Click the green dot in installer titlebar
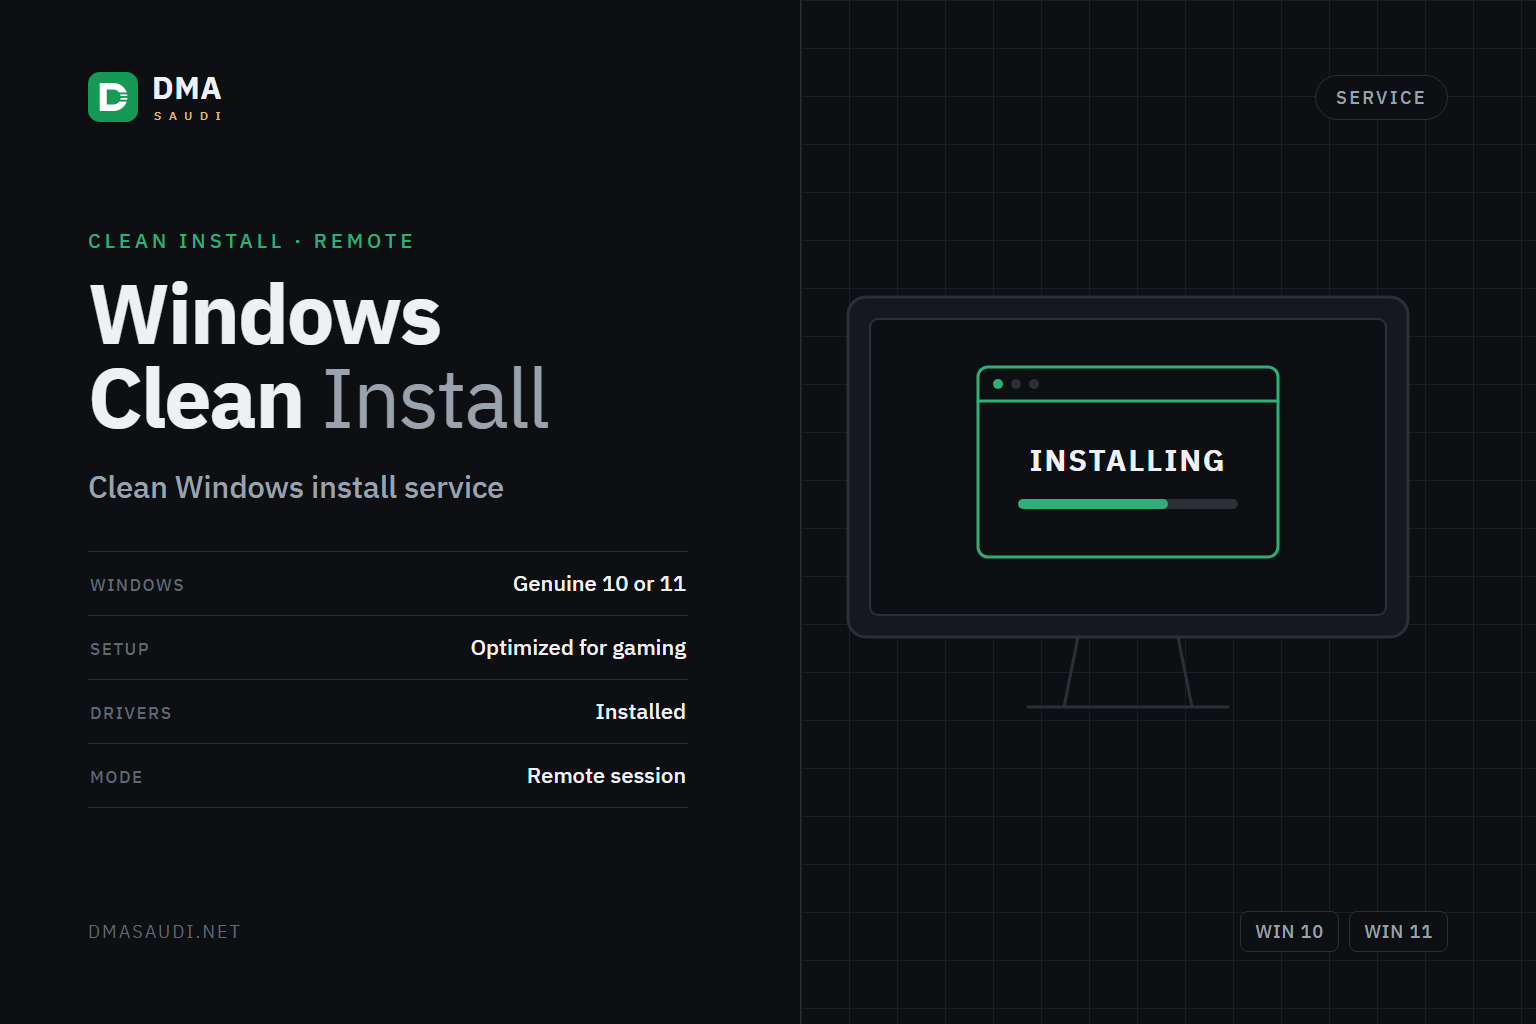Image resolution: width=1536 pixels, height=1024 pixels. pos(998,384)
